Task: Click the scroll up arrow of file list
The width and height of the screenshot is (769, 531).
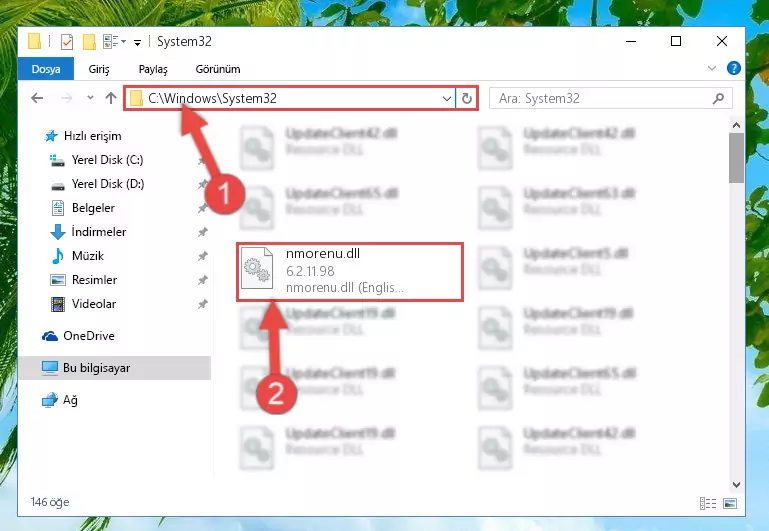Action: pos(736,125)
